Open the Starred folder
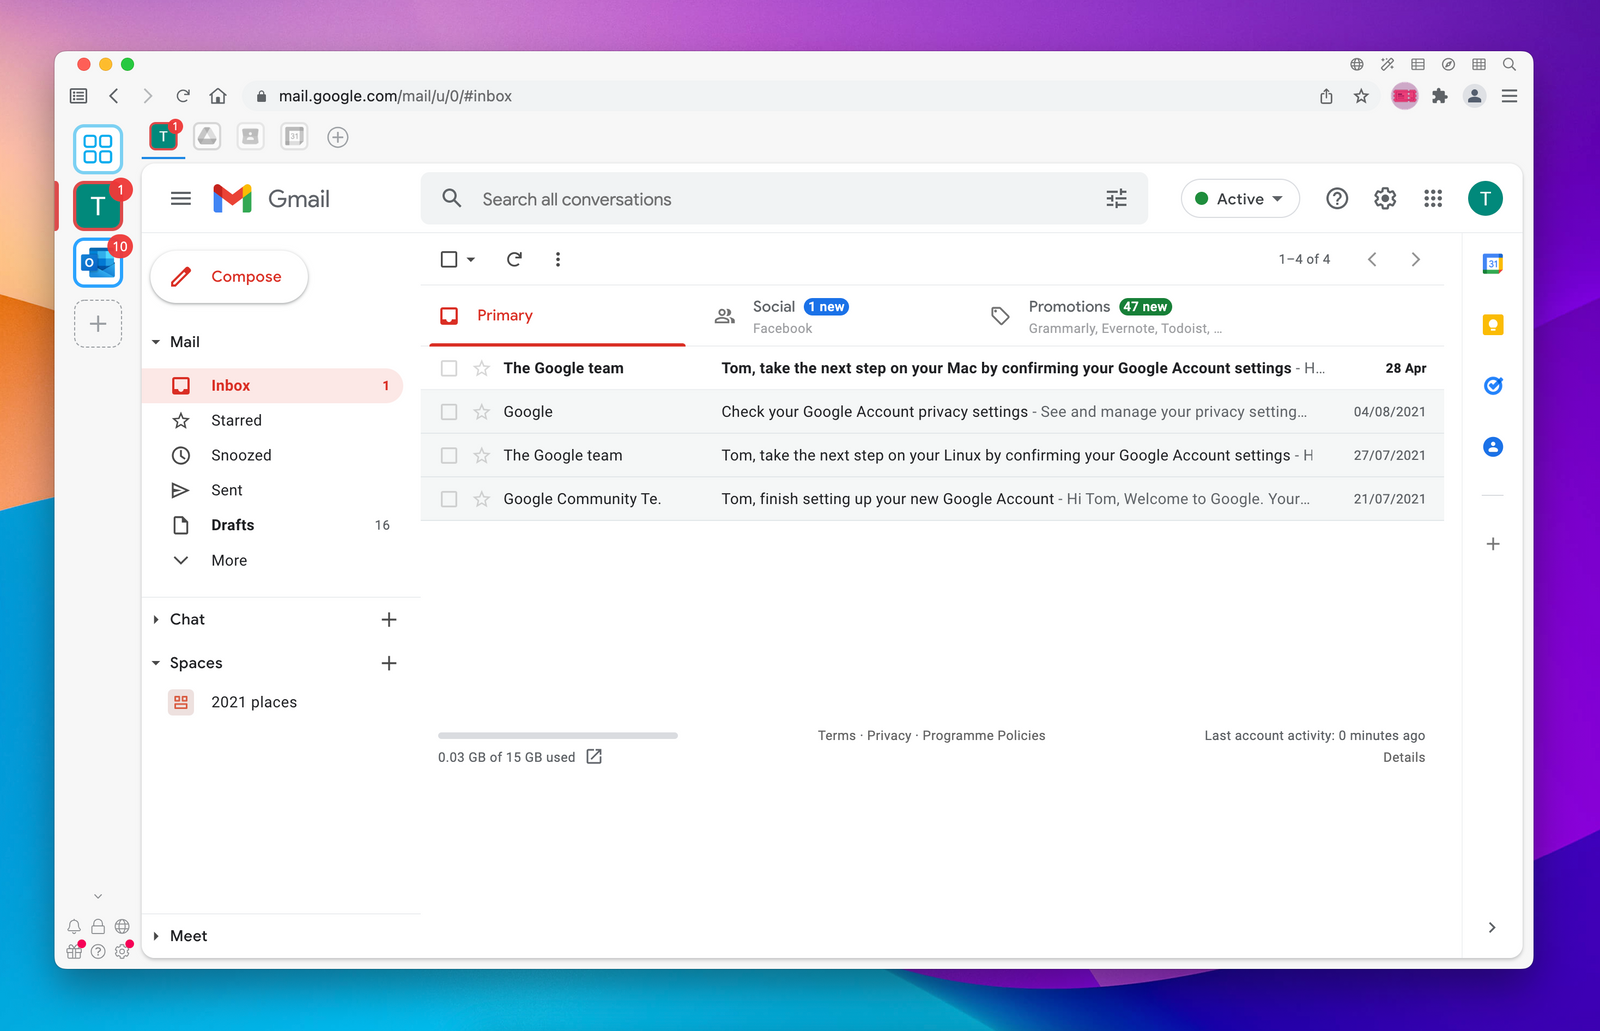The height and width of the screenshot is (1031, 1600). pos(272,421)
